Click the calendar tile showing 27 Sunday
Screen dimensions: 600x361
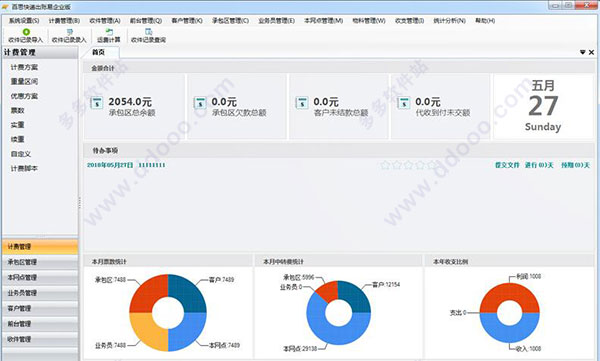click(x=543, y=106)
